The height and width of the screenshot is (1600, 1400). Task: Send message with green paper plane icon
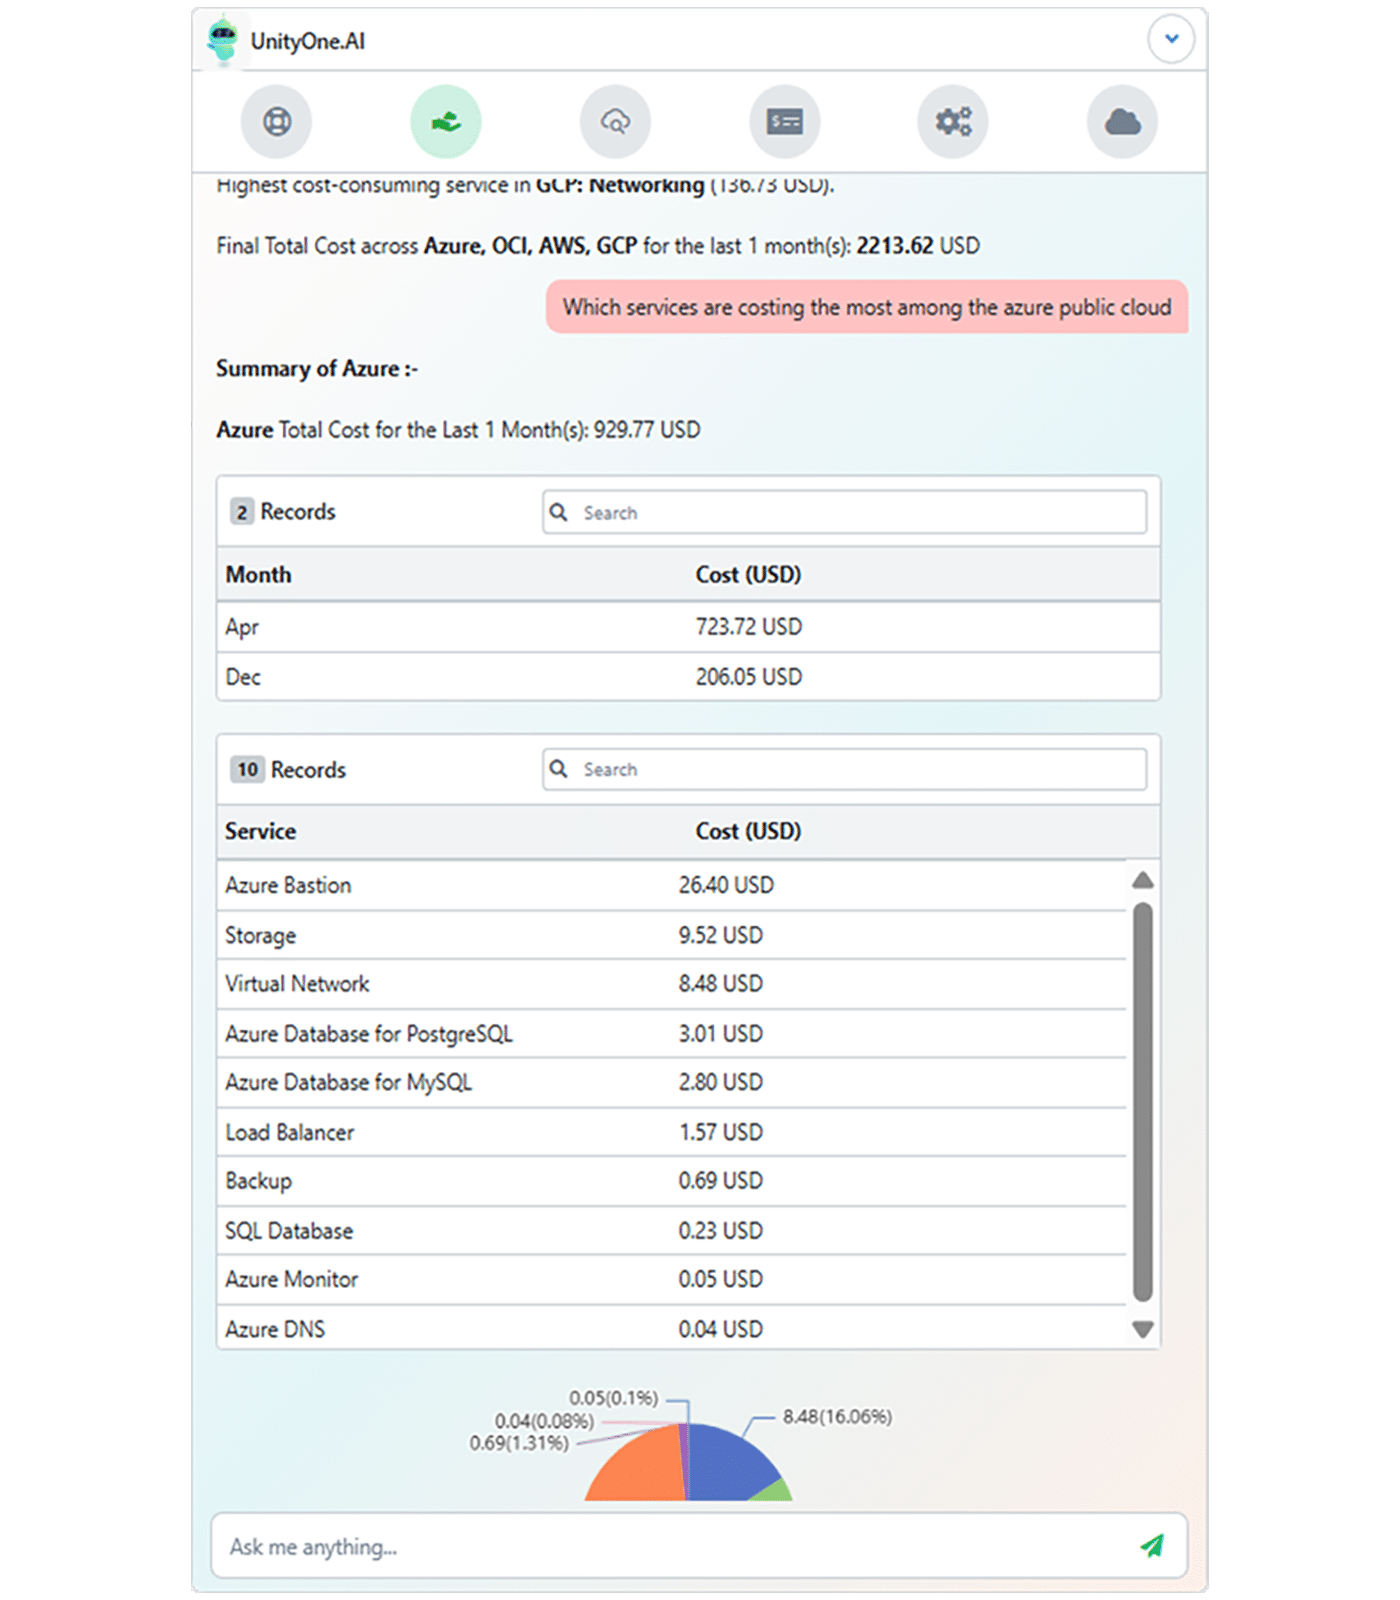(1152, 1546)
